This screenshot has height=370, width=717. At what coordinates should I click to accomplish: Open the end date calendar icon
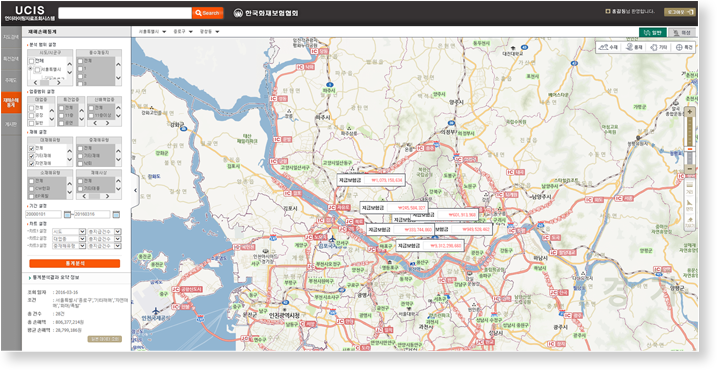coord(116,214)
